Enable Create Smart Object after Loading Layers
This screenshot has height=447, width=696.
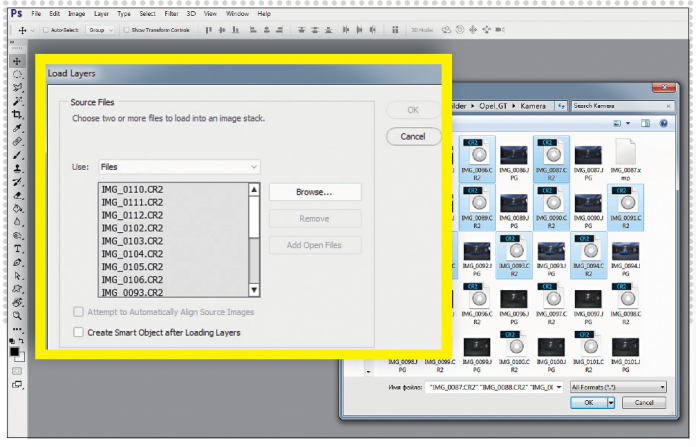tap(79, 332)
